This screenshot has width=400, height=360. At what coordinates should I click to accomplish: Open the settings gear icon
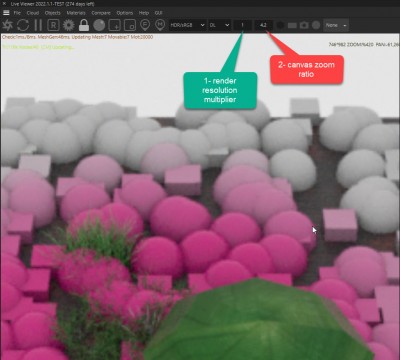point(69,25)
